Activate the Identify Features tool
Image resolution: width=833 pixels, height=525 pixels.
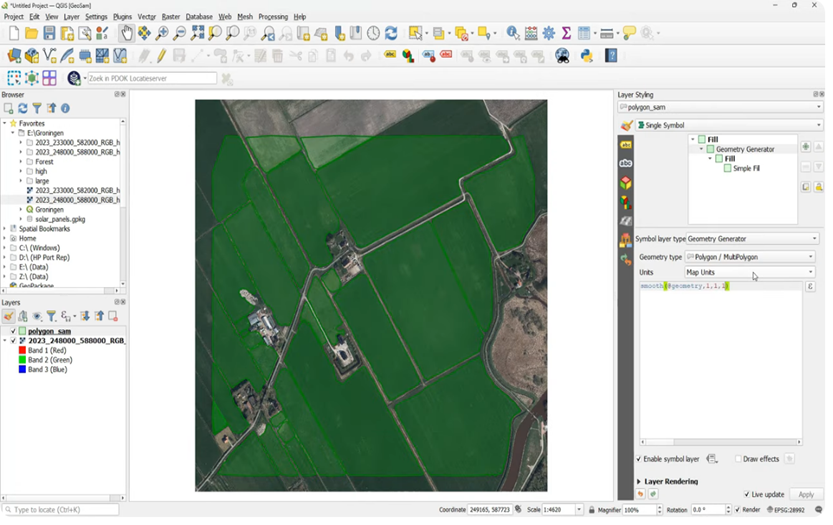point(513,33)
